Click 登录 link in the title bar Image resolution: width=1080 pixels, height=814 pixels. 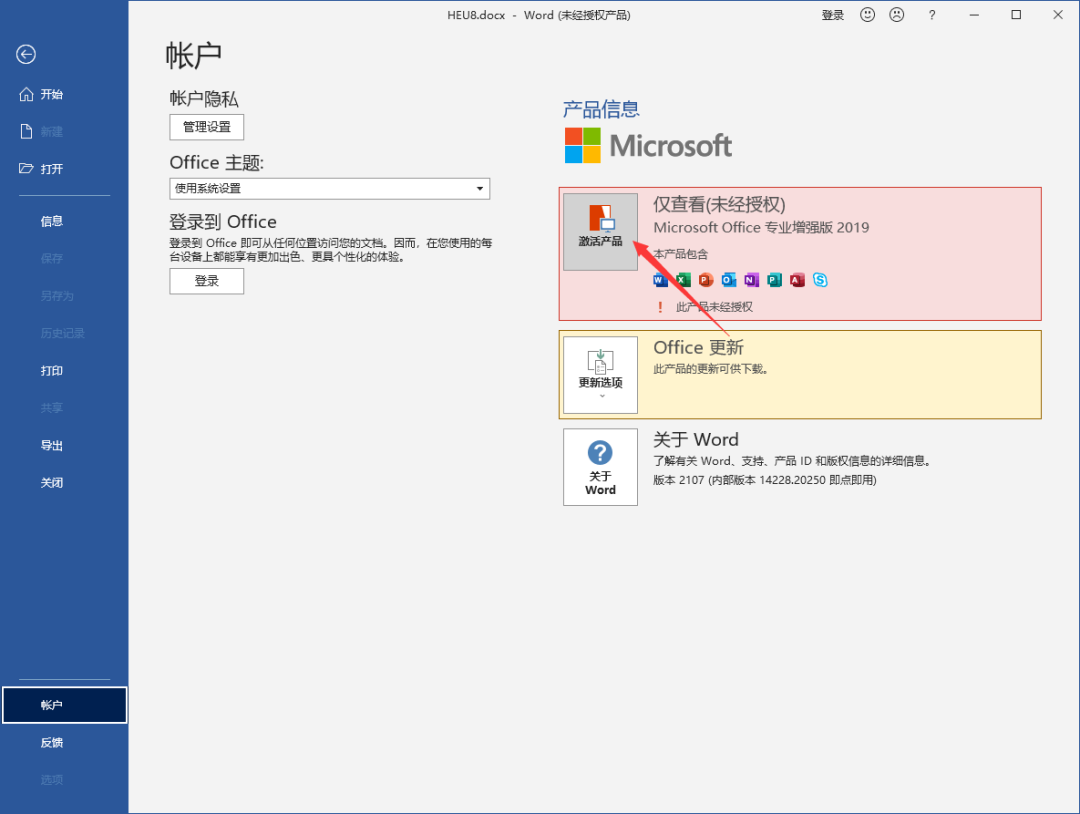point(832,15)
